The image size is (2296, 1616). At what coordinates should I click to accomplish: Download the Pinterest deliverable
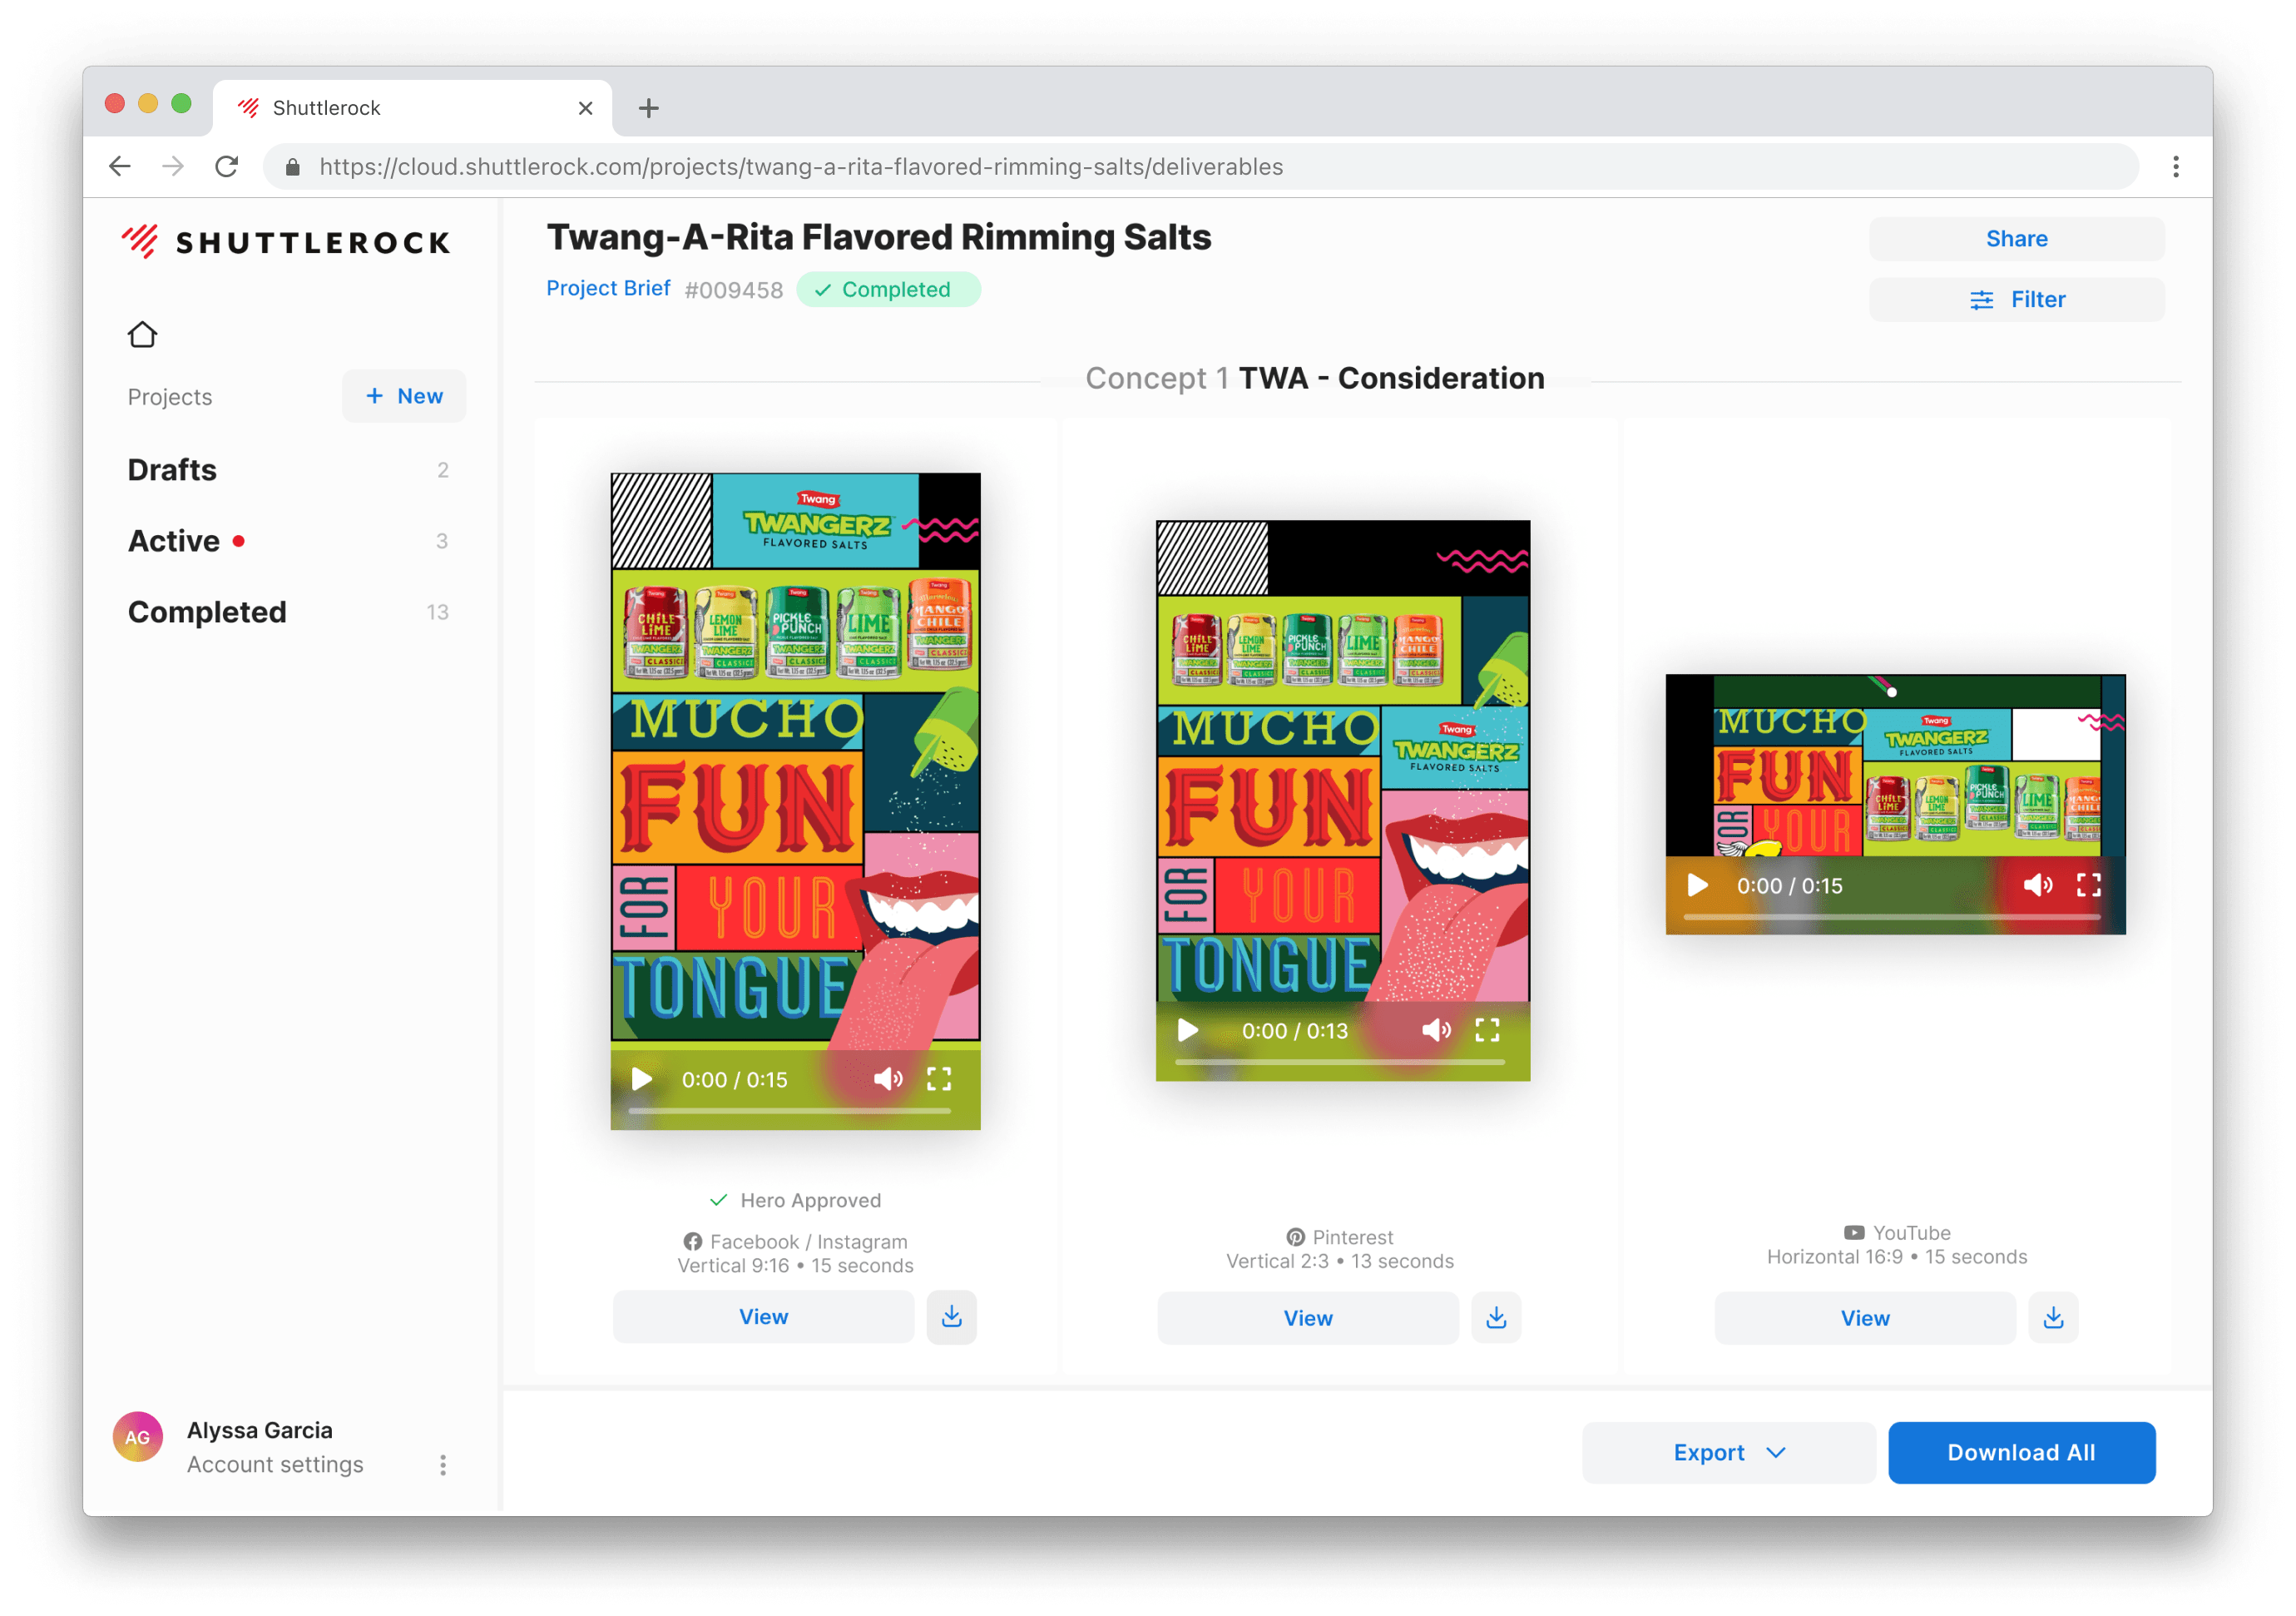(x=1496, y=1318)
